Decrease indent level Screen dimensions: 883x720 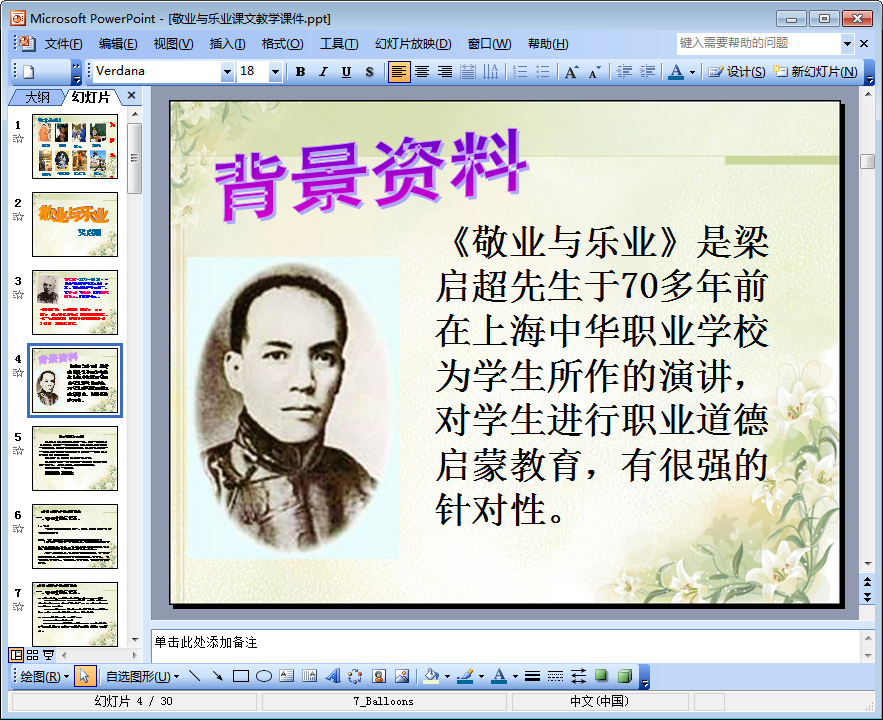pyautogui.click(x=624, y=71)
